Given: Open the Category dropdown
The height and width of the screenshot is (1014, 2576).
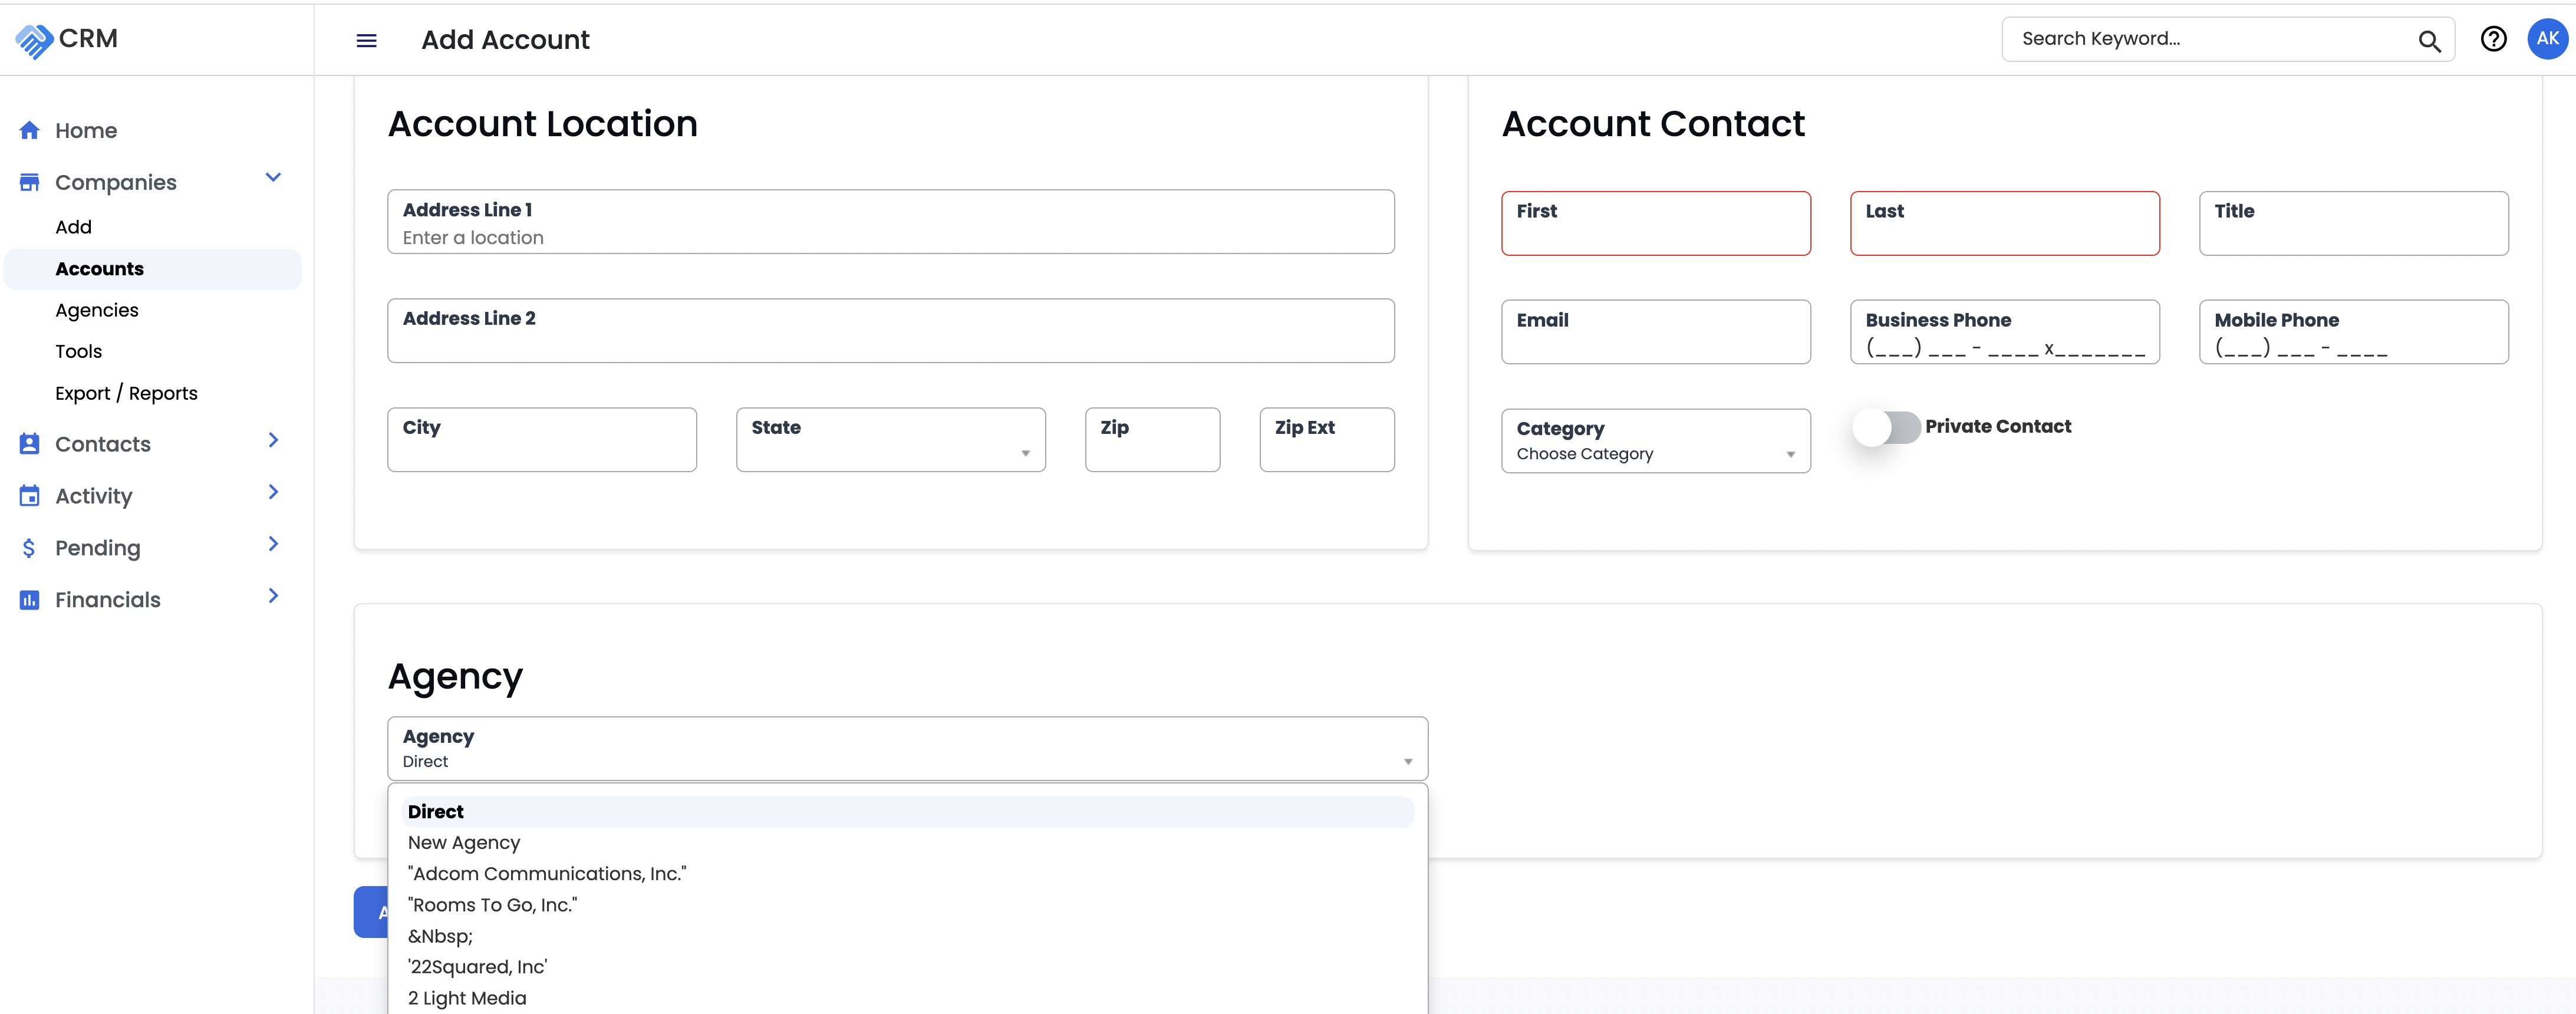Looking at the screenshot, I should pos(1655,441).
